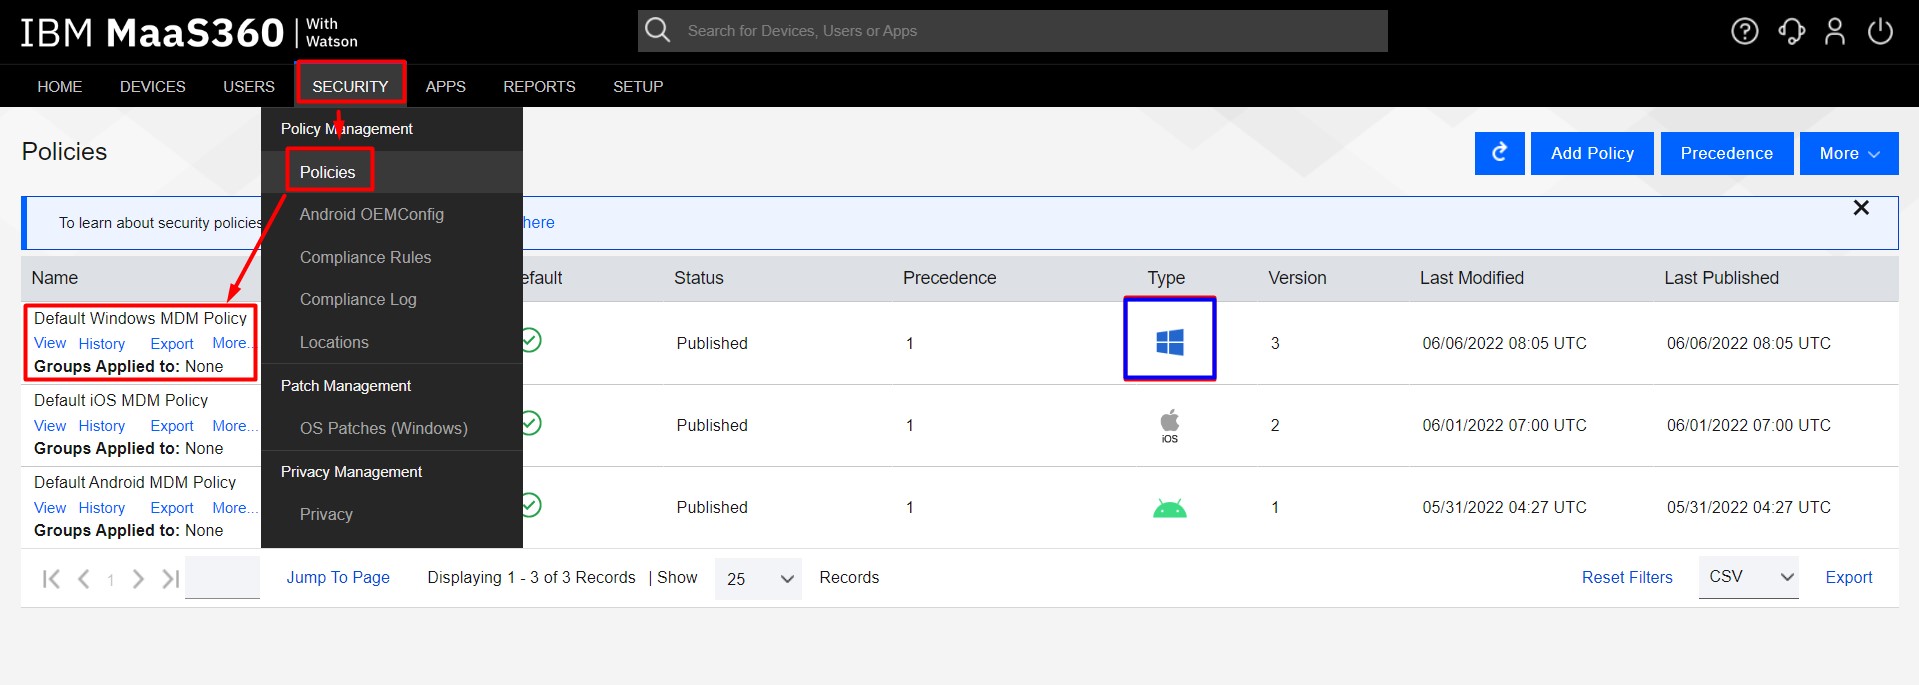View the Default Android MDM Policy
Image resolution: width=1919 pixels, height=685 pixels.
tap(50, 507)
